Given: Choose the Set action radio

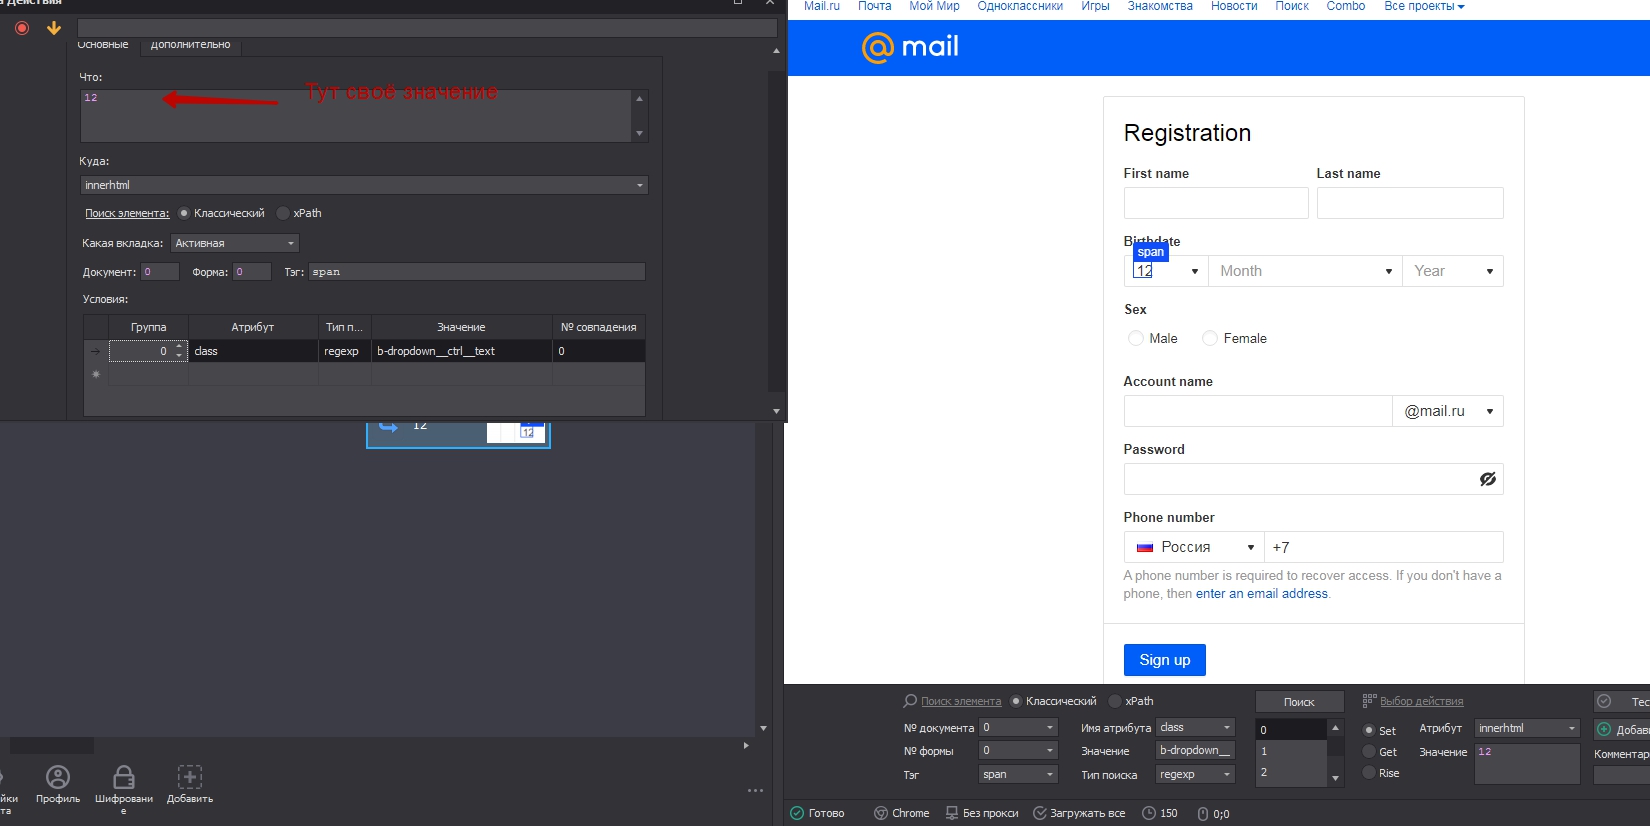Looking at the screenshot, I should click(x=1369, y=730).
